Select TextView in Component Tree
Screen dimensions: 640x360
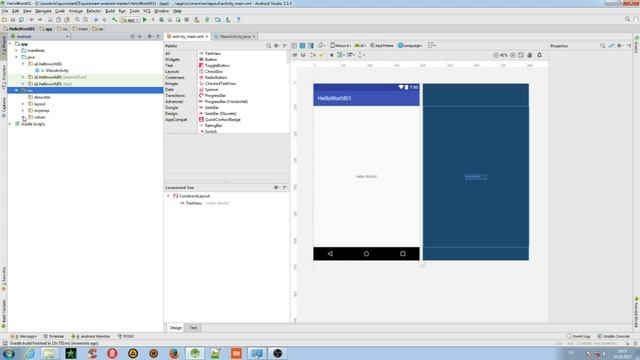click(205, 203)
